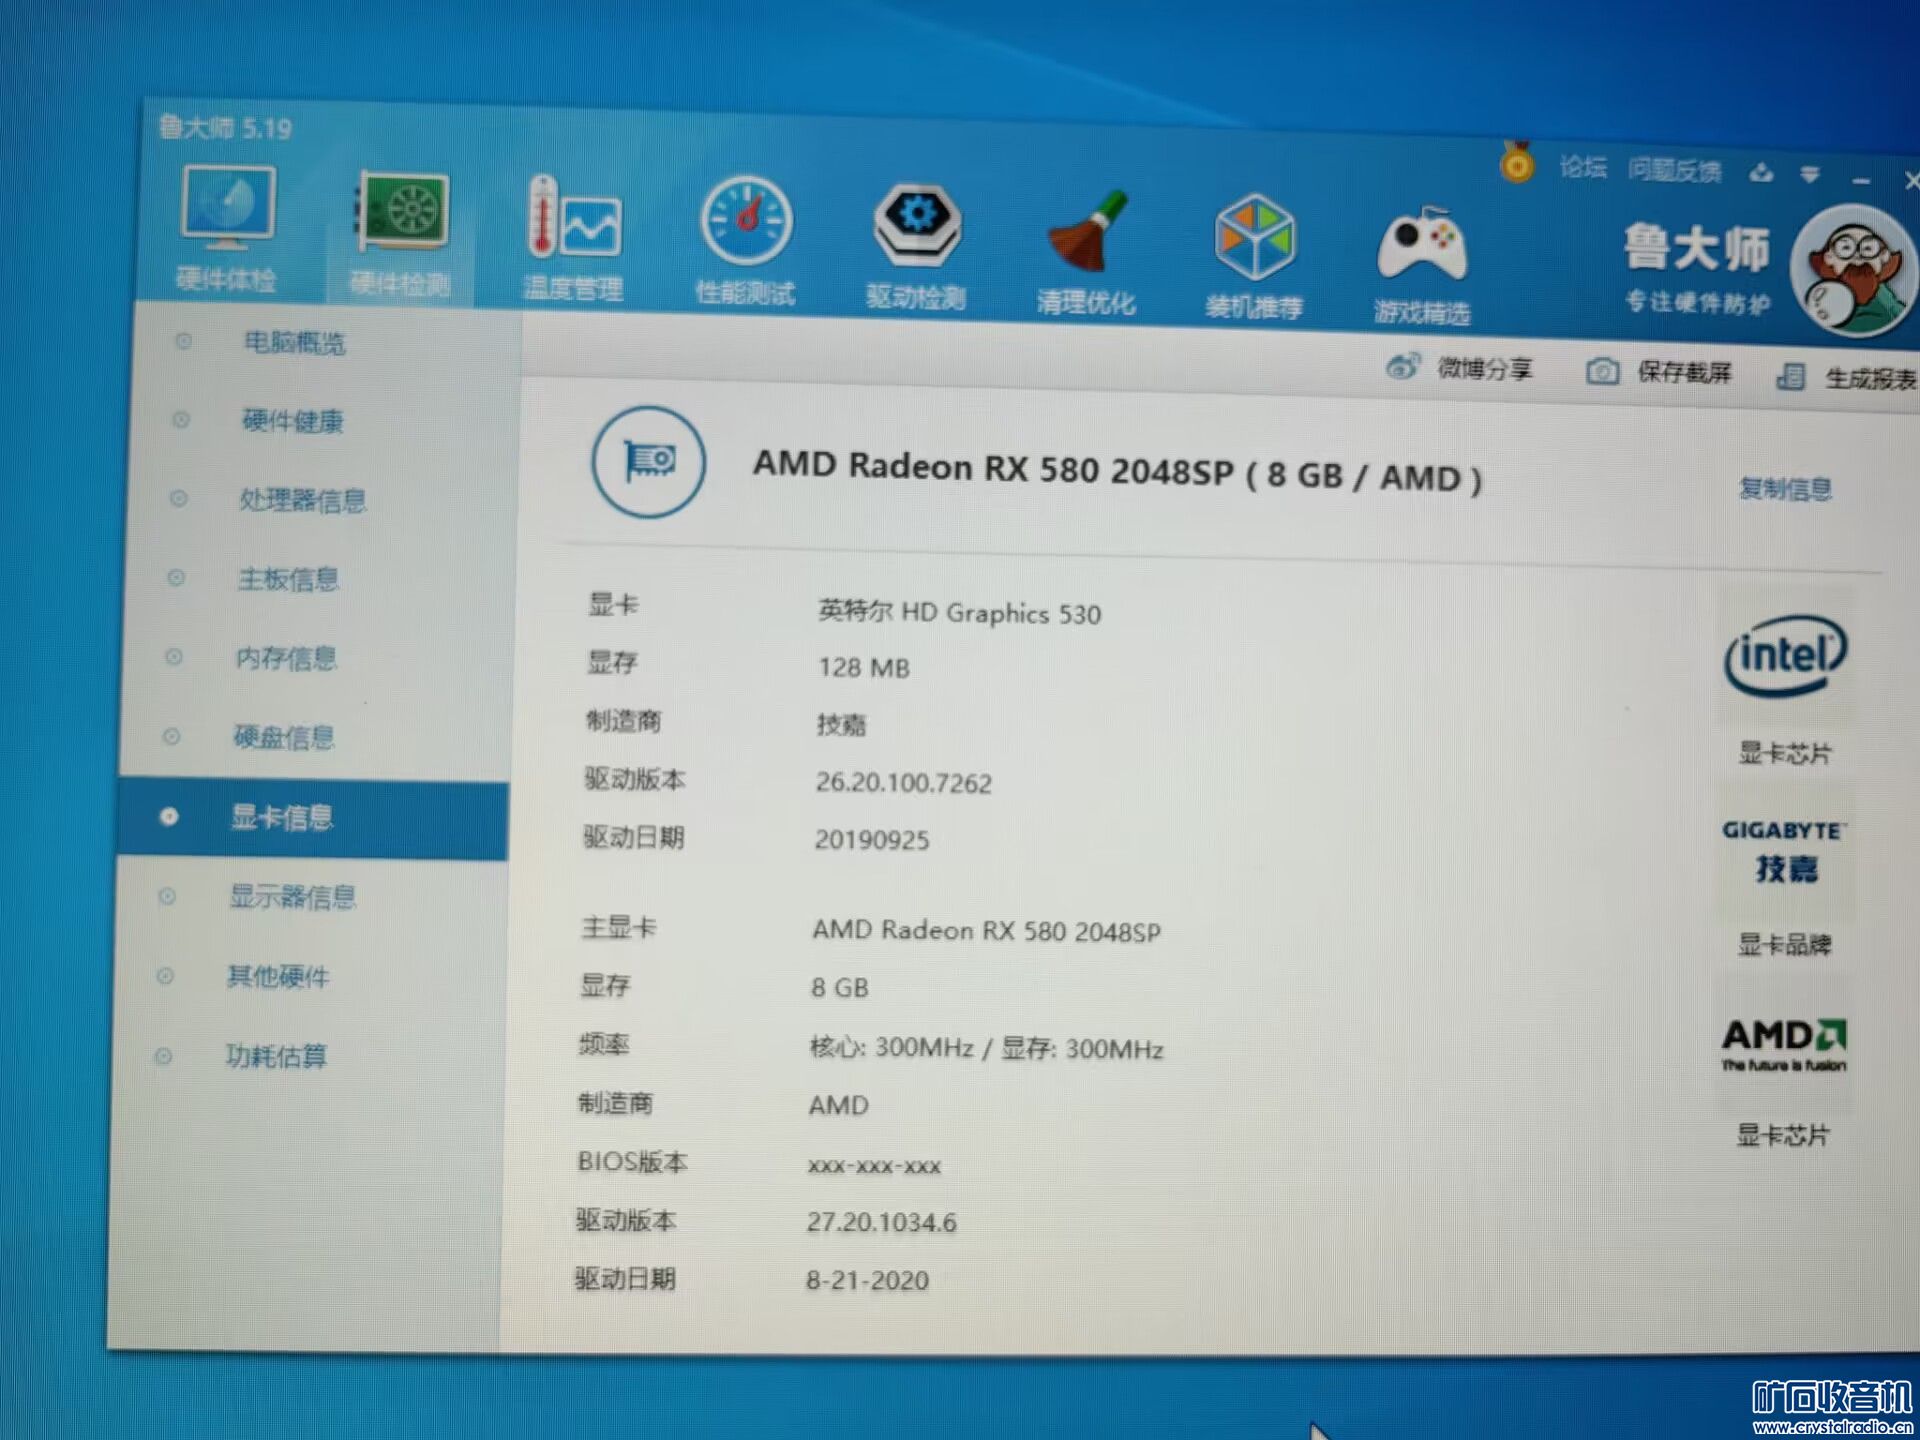Switch to 内存信息 memory info tab
Image resolution: width=1920 pixels, height=1440 pixels.
click(286, 658)
